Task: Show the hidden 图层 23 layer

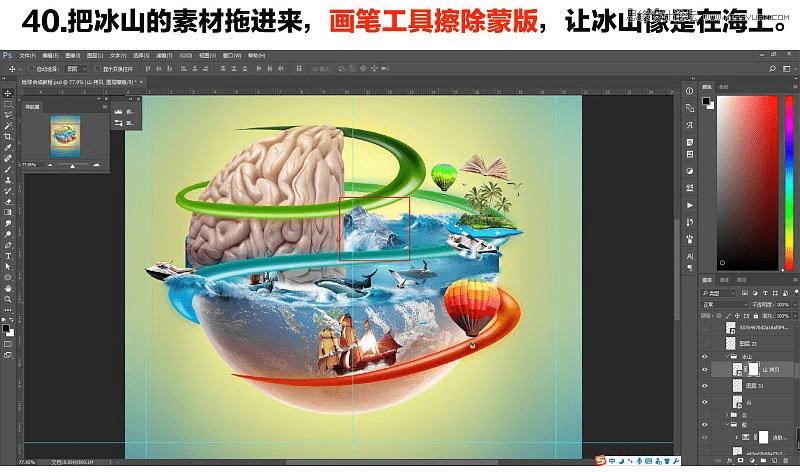Action: point(705,343)
